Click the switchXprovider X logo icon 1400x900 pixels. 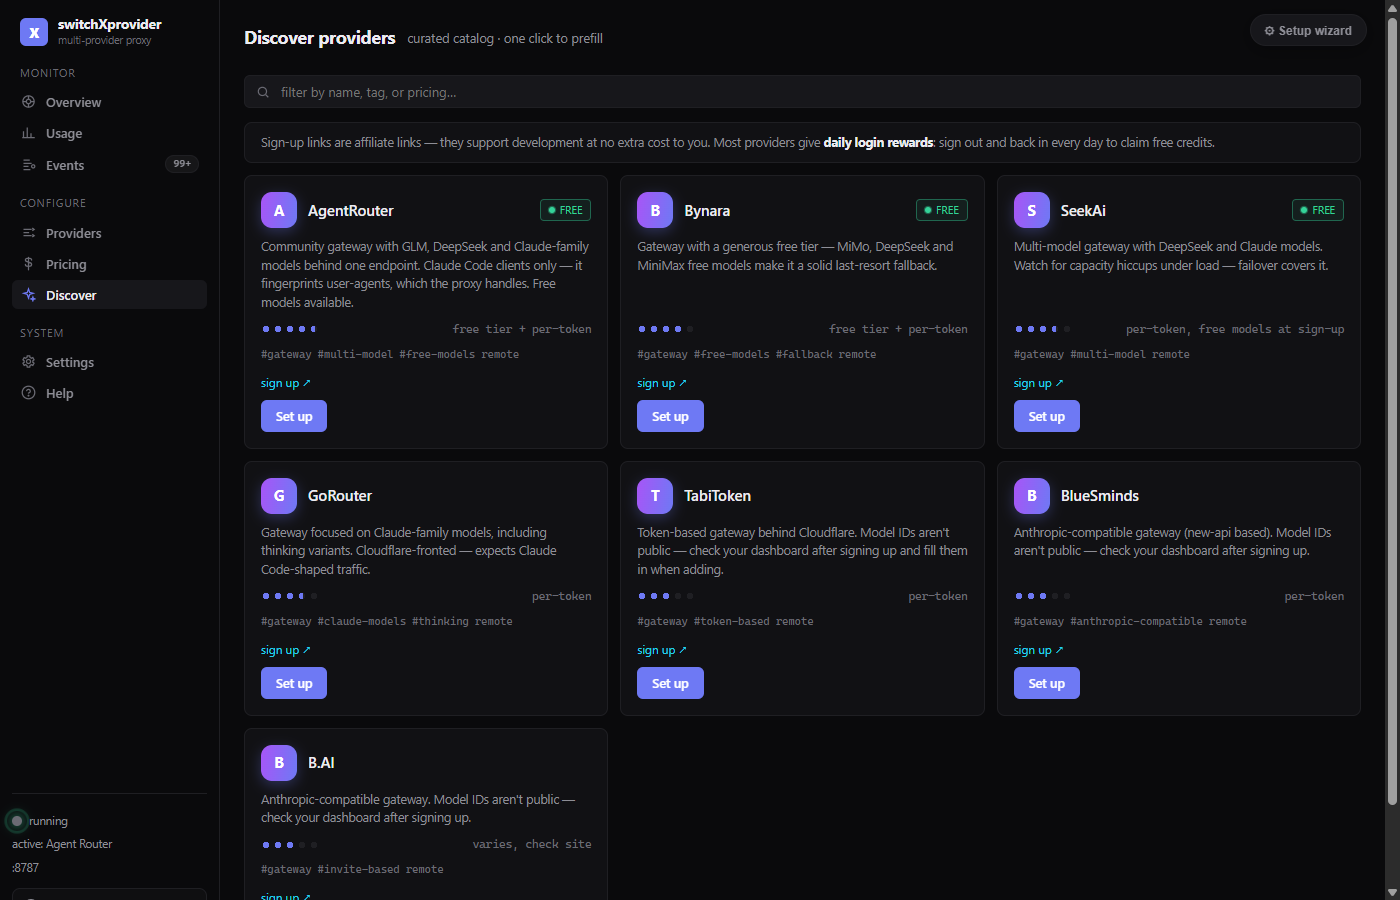point(34,32)
